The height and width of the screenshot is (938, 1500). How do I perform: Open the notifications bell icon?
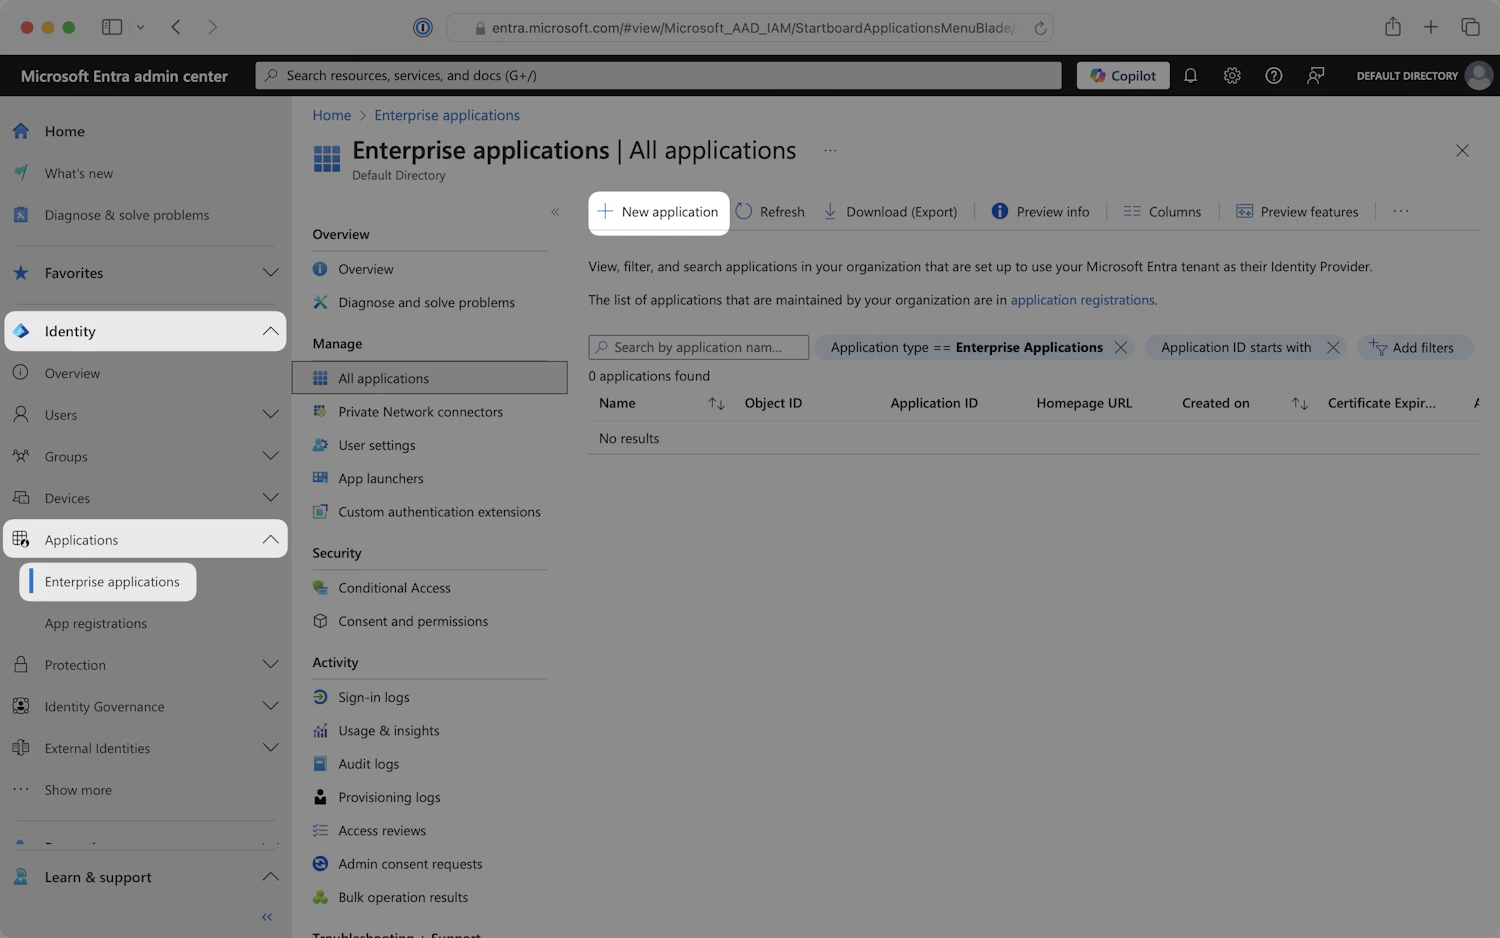[x=1190, y=76]
